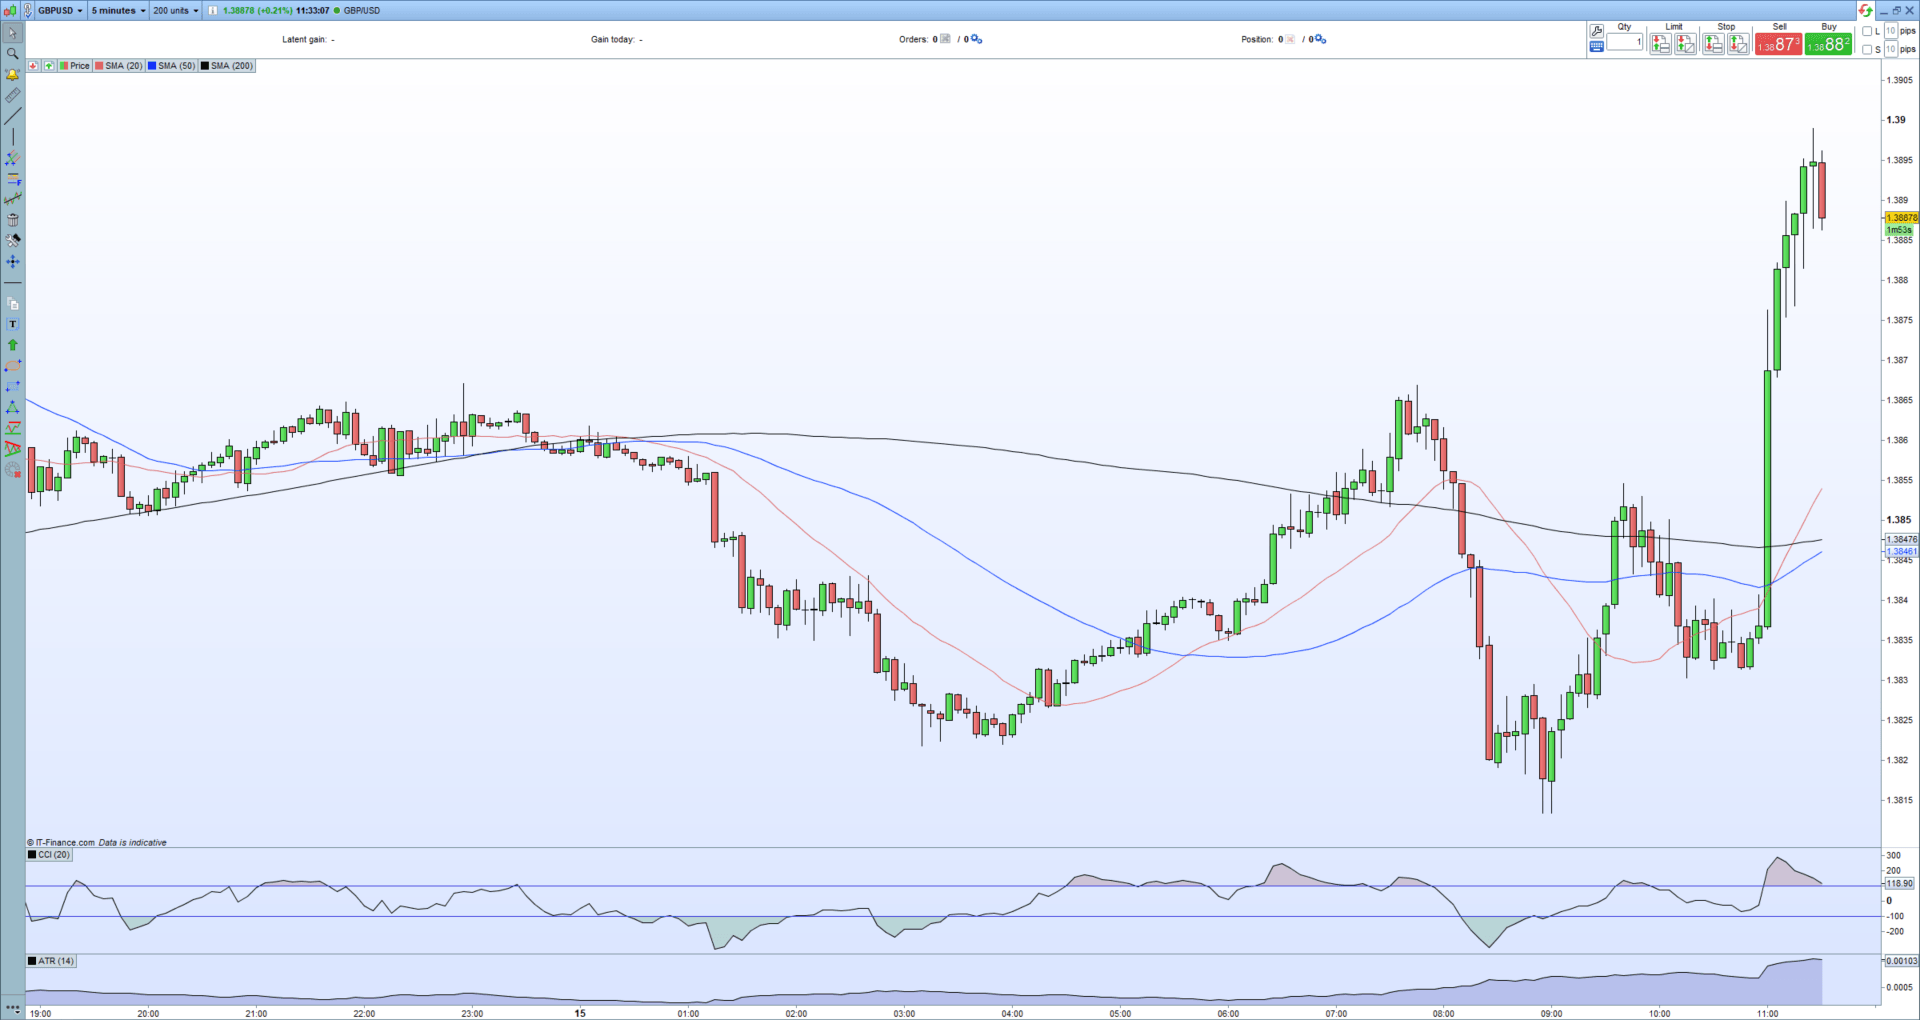Click first Limit order icon
Image resolution: width=1920 pixels, height=1020 pixels.
1661,44
